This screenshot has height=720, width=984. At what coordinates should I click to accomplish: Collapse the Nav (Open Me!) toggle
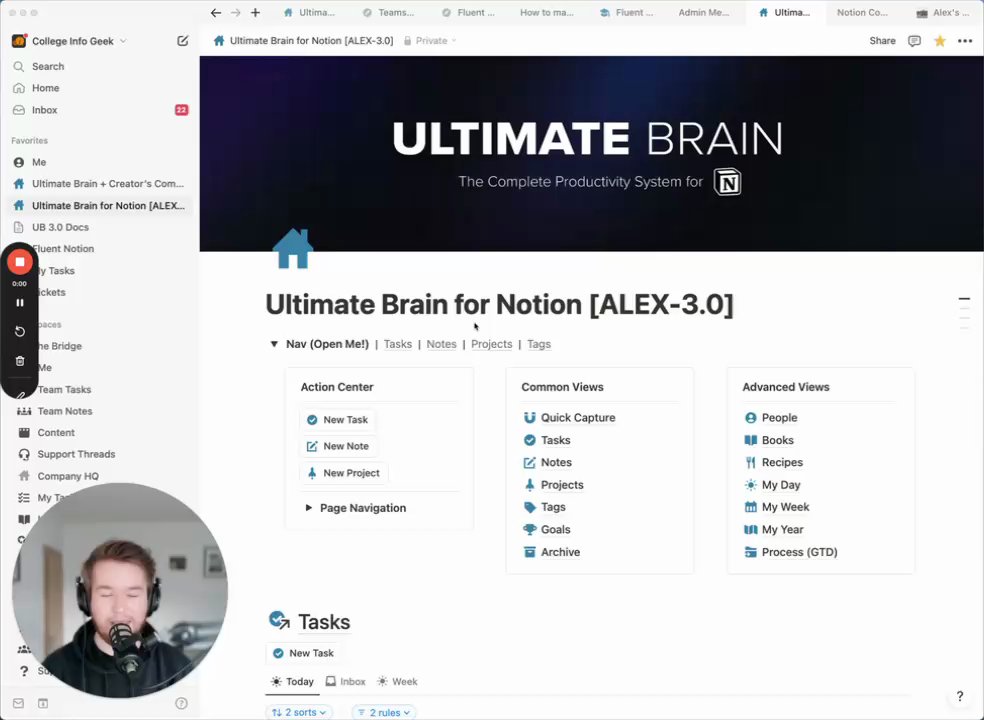tap(274, 344)
